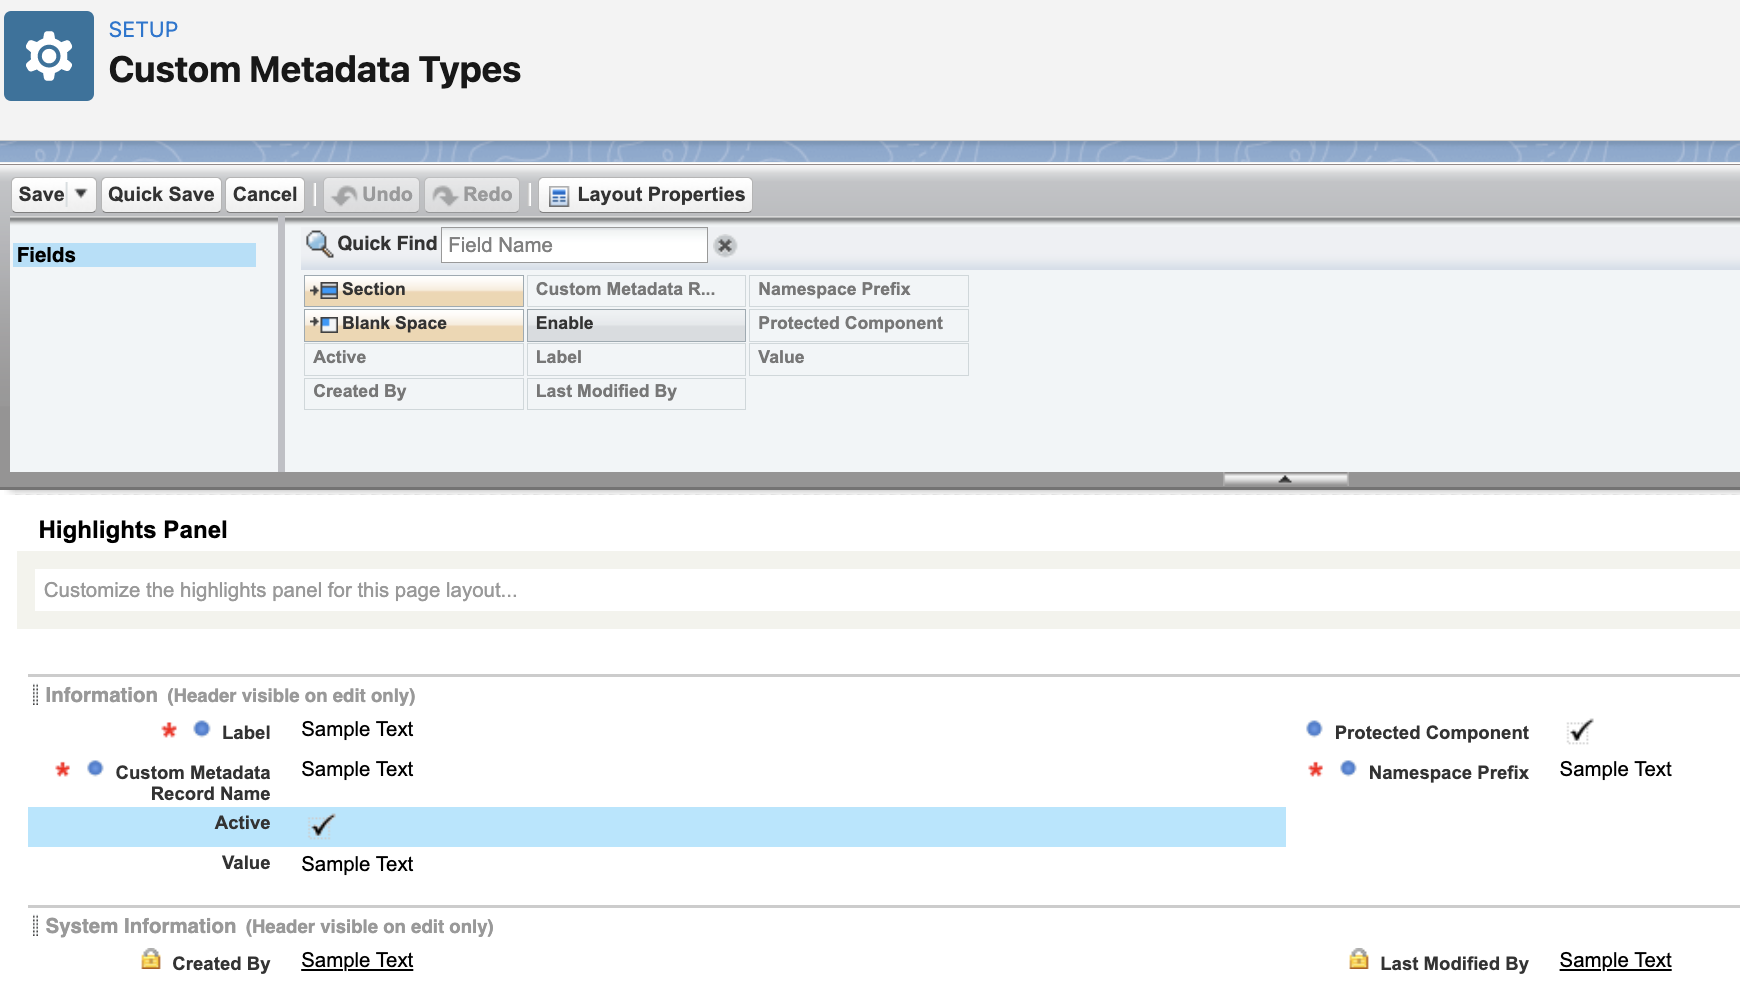Image resolution: width=1740 pixels, height=1000 pixels.
Task: Open the Sample Text link under Created By
Action: click(x=355, y=960)
